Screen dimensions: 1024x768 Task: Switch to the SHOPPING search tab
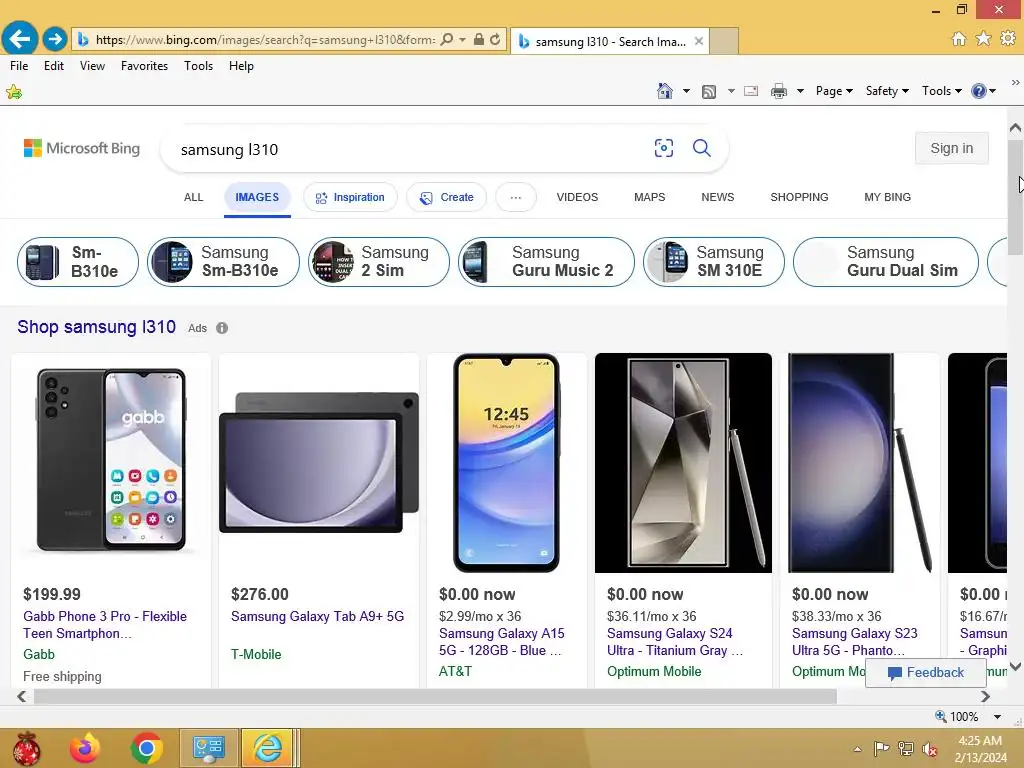(799, 197)
